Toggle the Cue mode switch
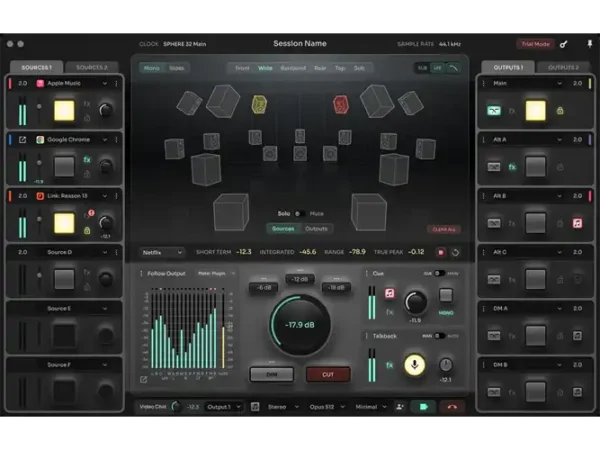Screen dimensions: 600x450 click(439, 273)
